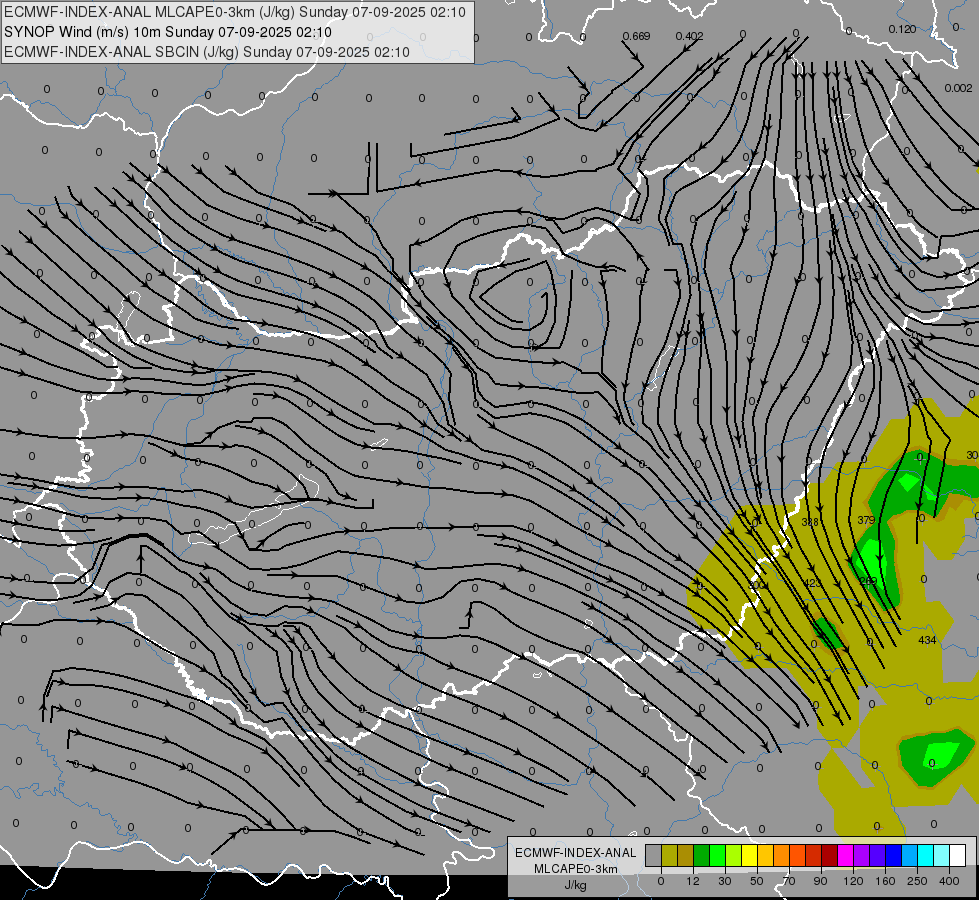979x900 pixels.
Task: Click the legend tick label 160
Action: [885, 881]
